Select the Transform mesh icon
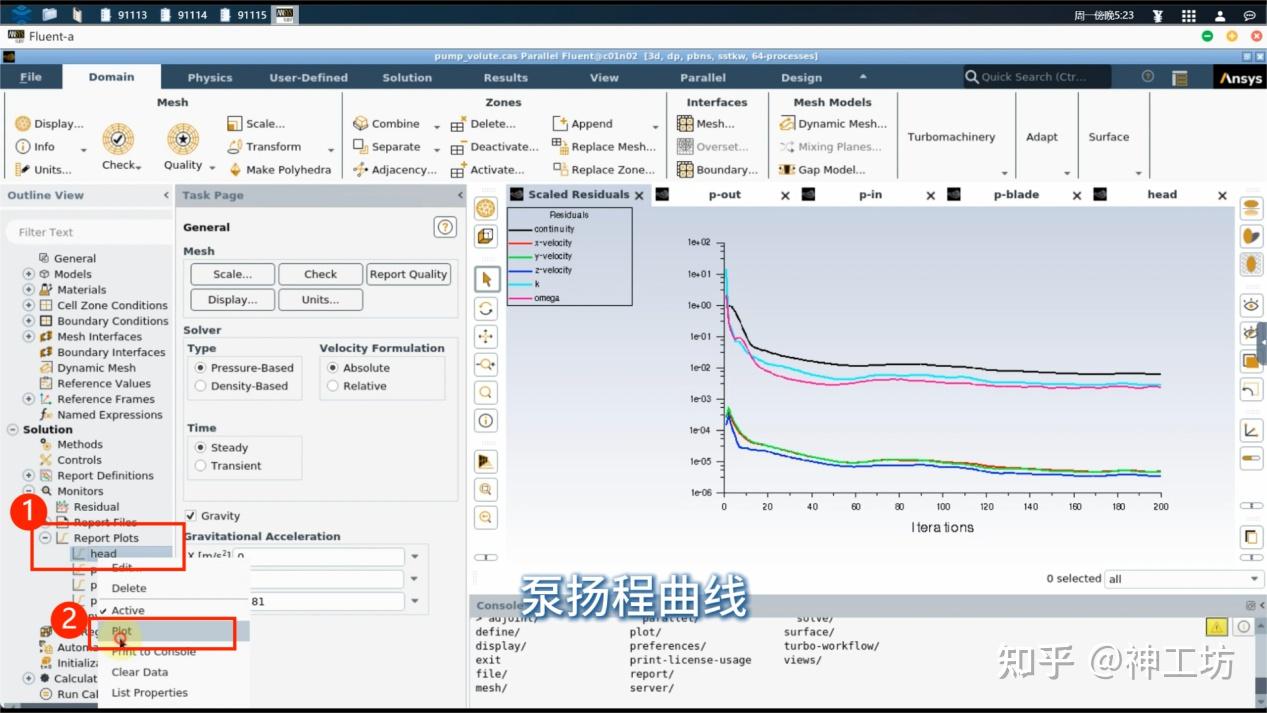Image resolution: width=1267 pixels, height=713 pixels. [x=235, y=147]
